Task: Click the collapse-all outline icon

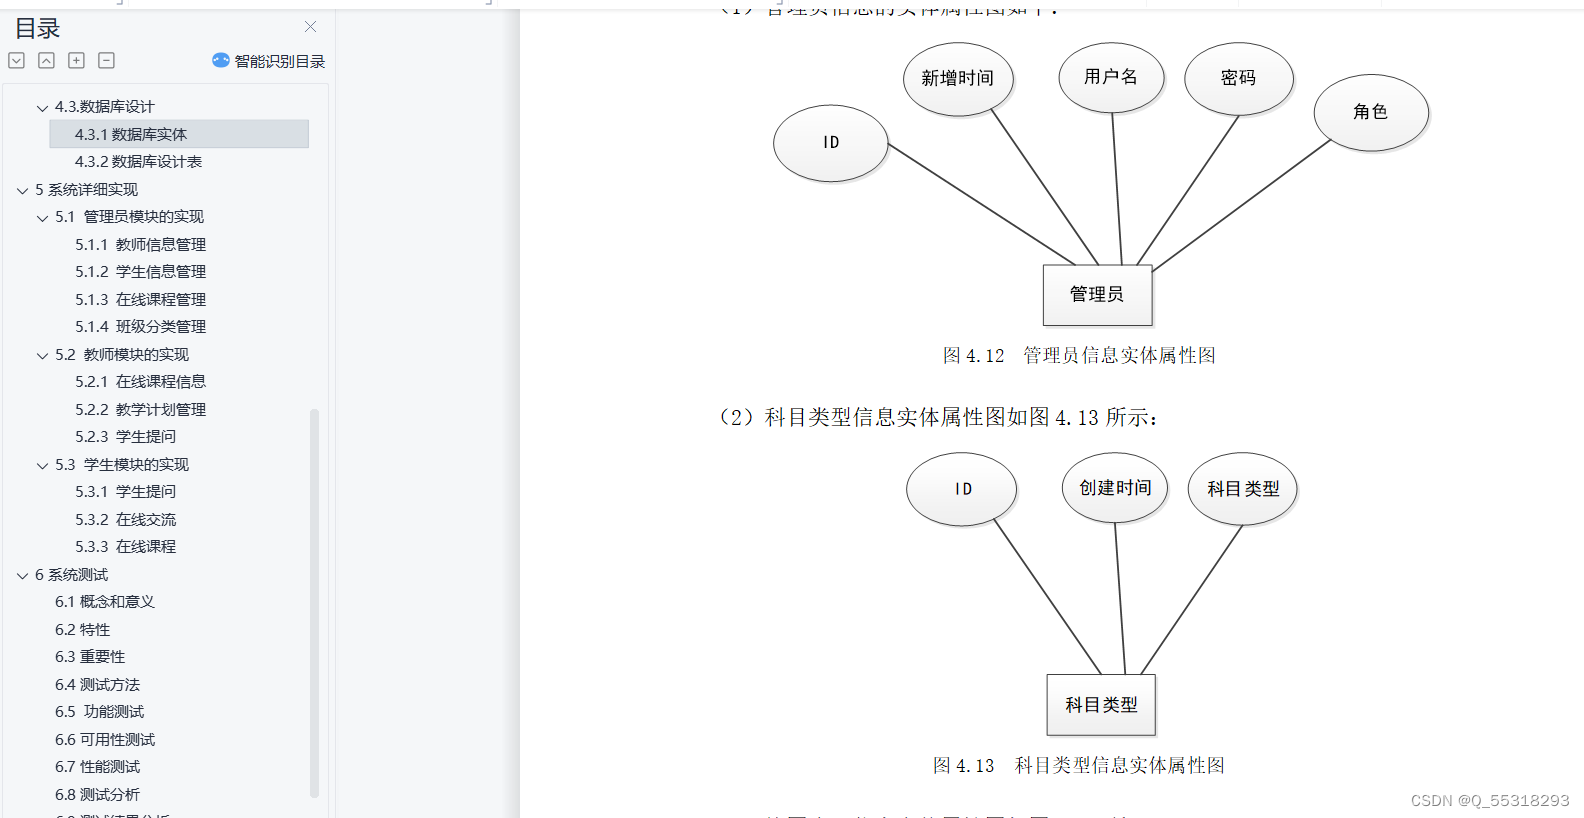Action: [46, 61]
